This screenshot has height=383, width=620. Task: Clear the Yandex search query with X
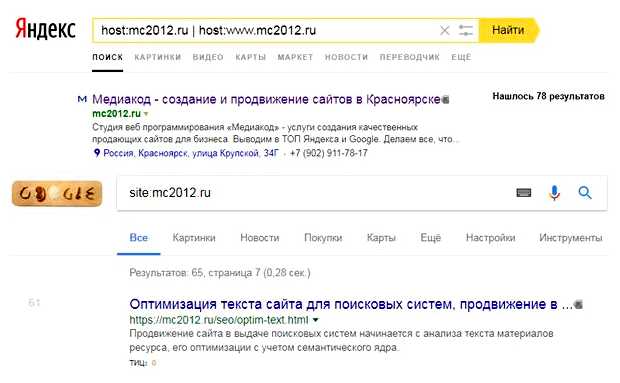pyautogui.click(x=444, y=30)
